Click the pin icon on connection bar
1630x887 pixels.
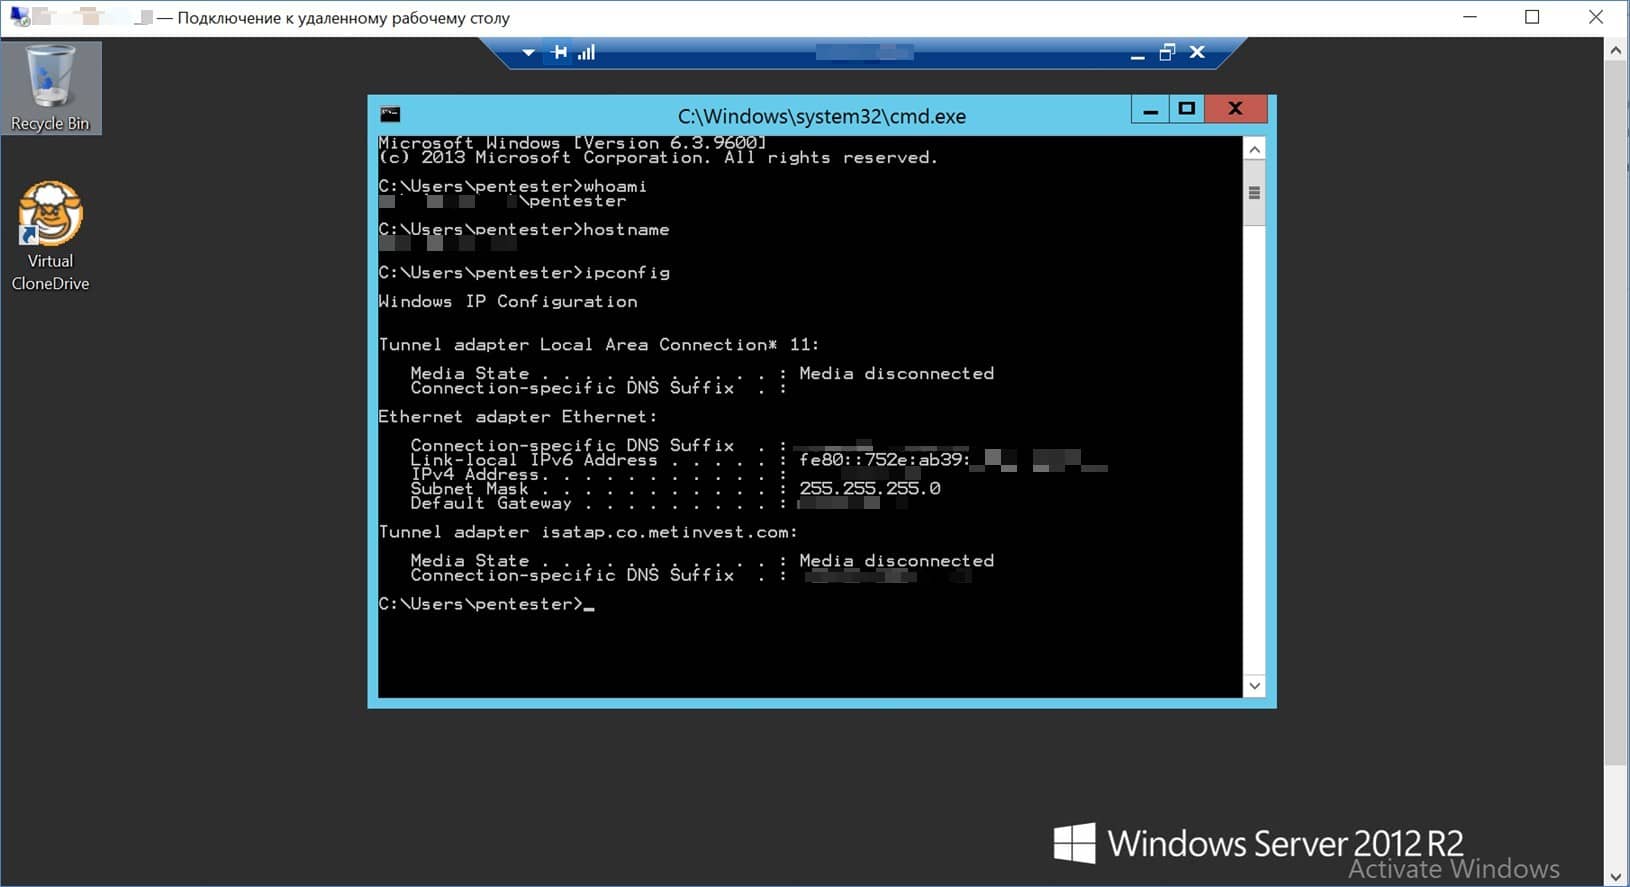coord(560,52)
